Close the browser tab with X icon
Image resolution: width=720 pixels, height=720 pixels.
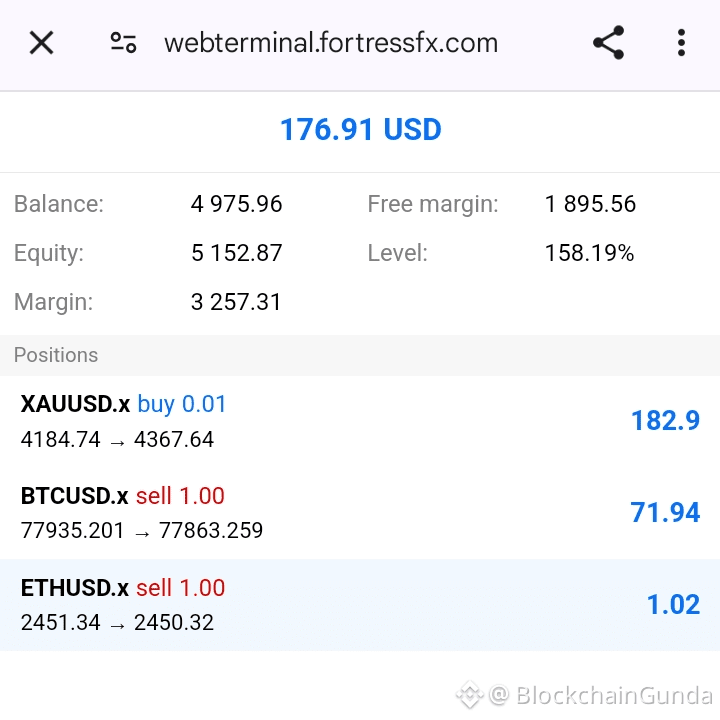[41, 43]
